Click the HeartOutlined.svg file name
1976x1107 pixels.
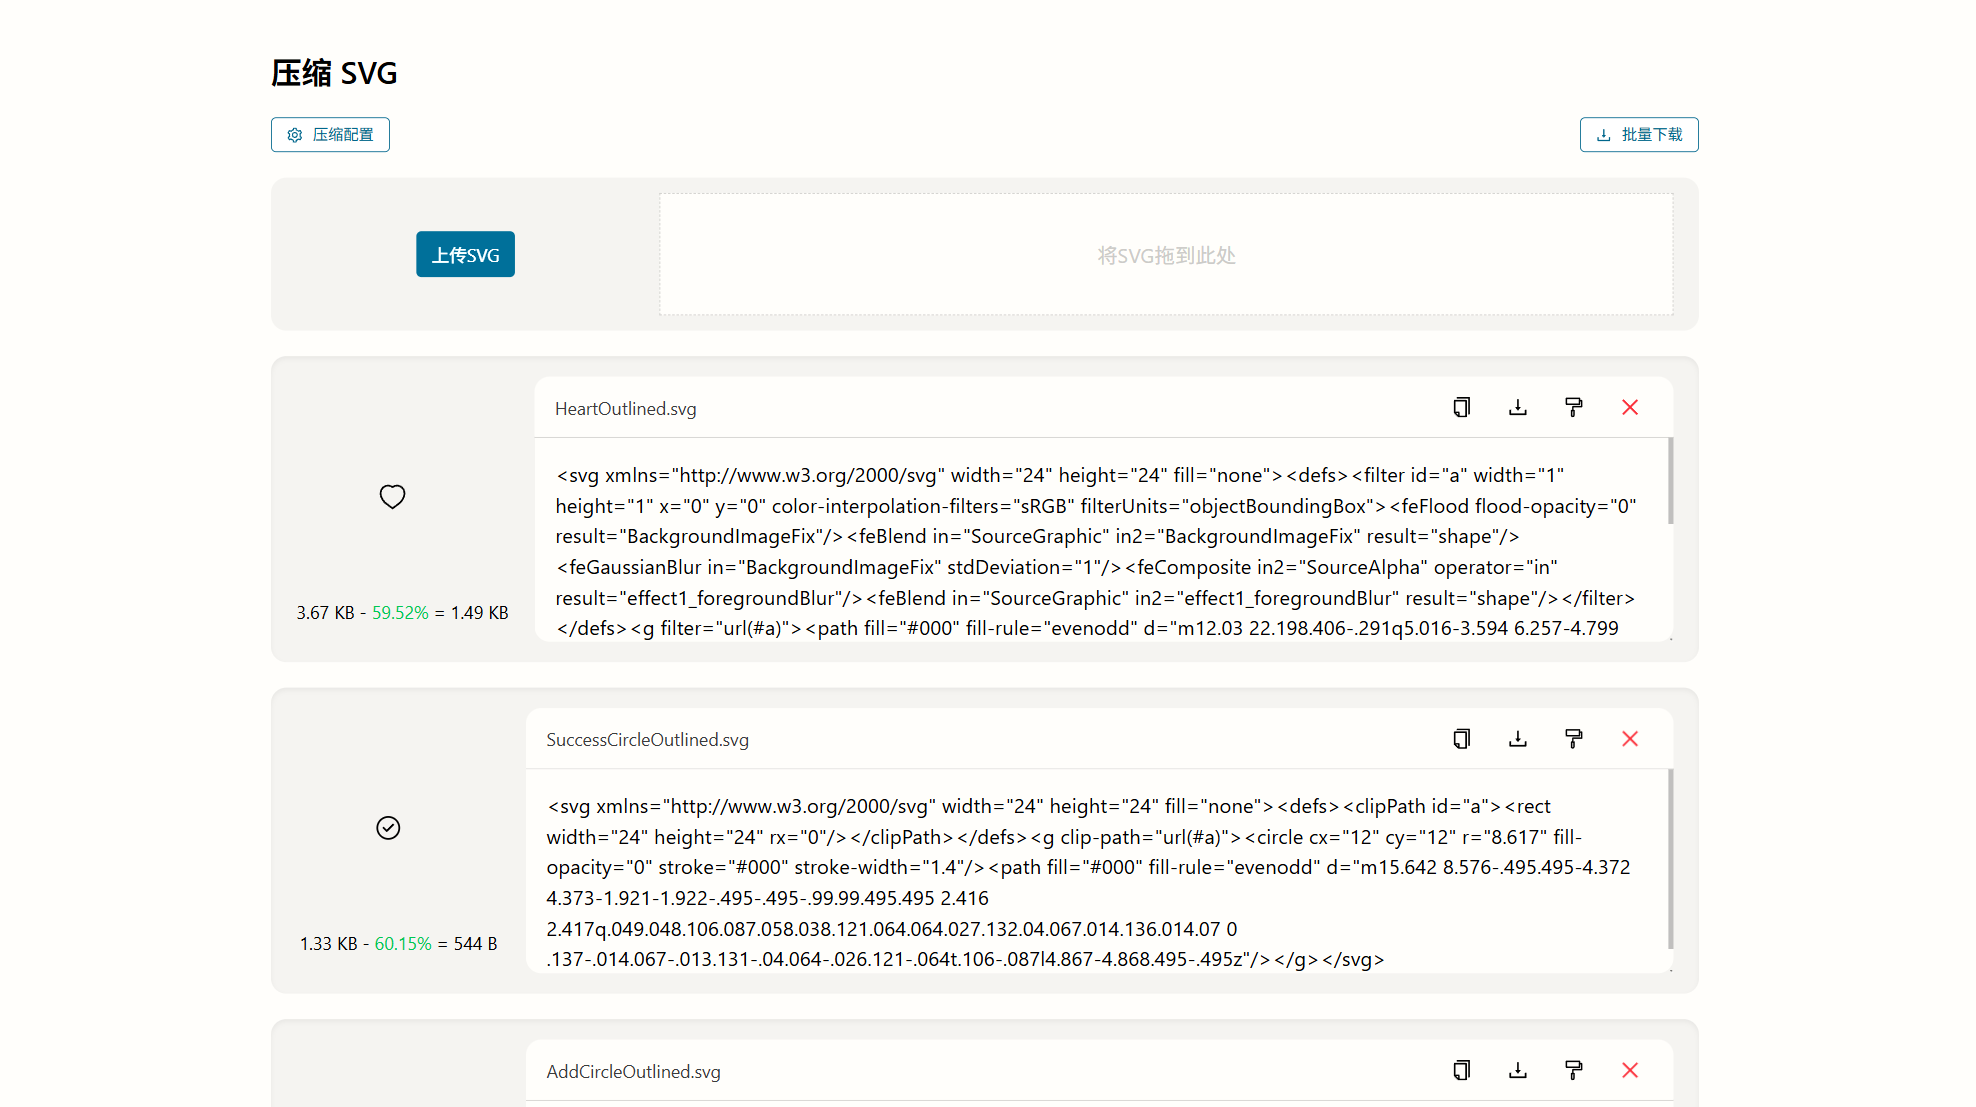click(626, 409)
